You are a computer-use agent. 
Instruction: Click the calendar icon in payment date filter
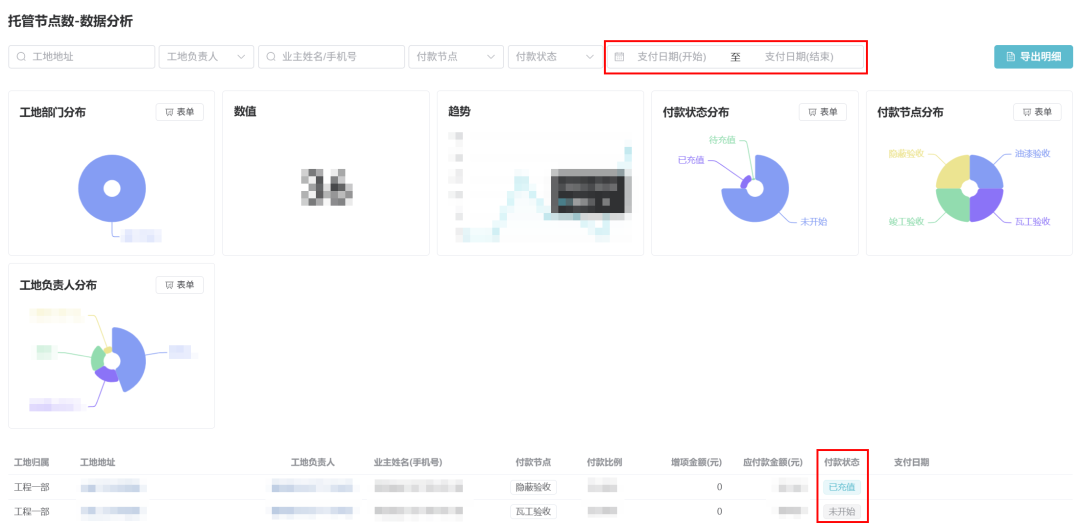click(x=619, y=57)
